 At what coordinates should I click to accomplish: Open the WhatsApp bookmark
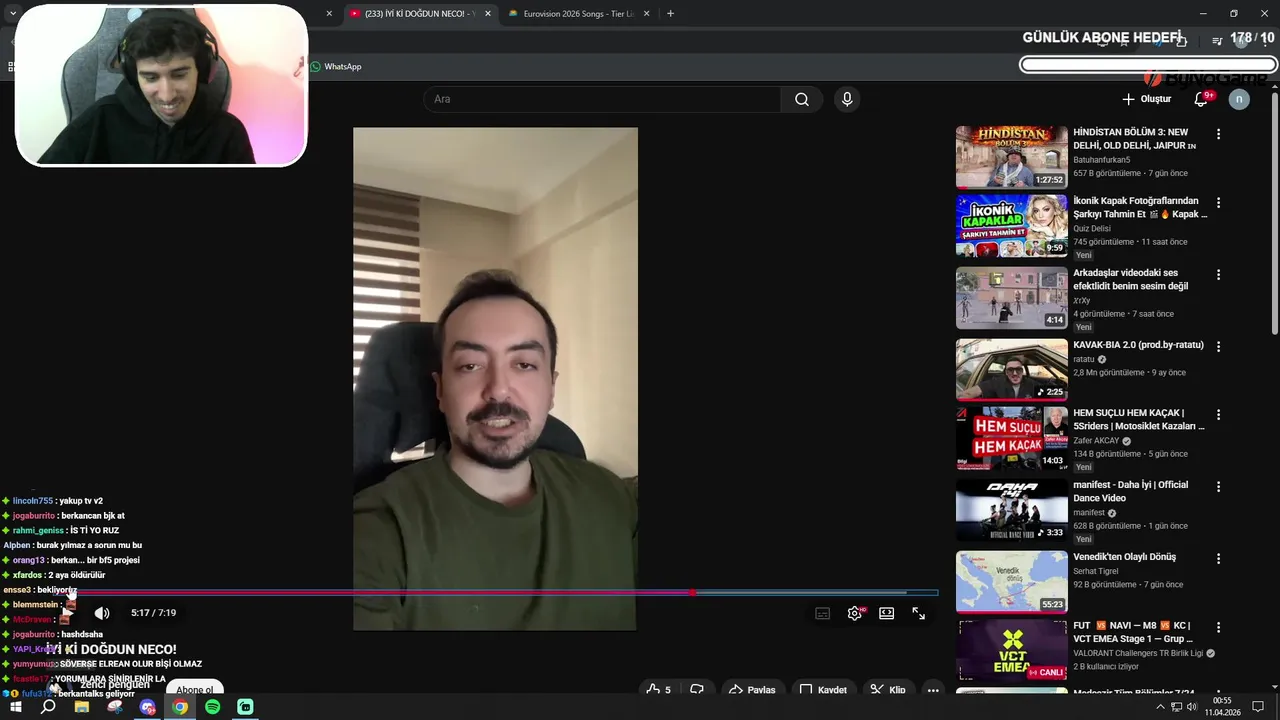335,67
